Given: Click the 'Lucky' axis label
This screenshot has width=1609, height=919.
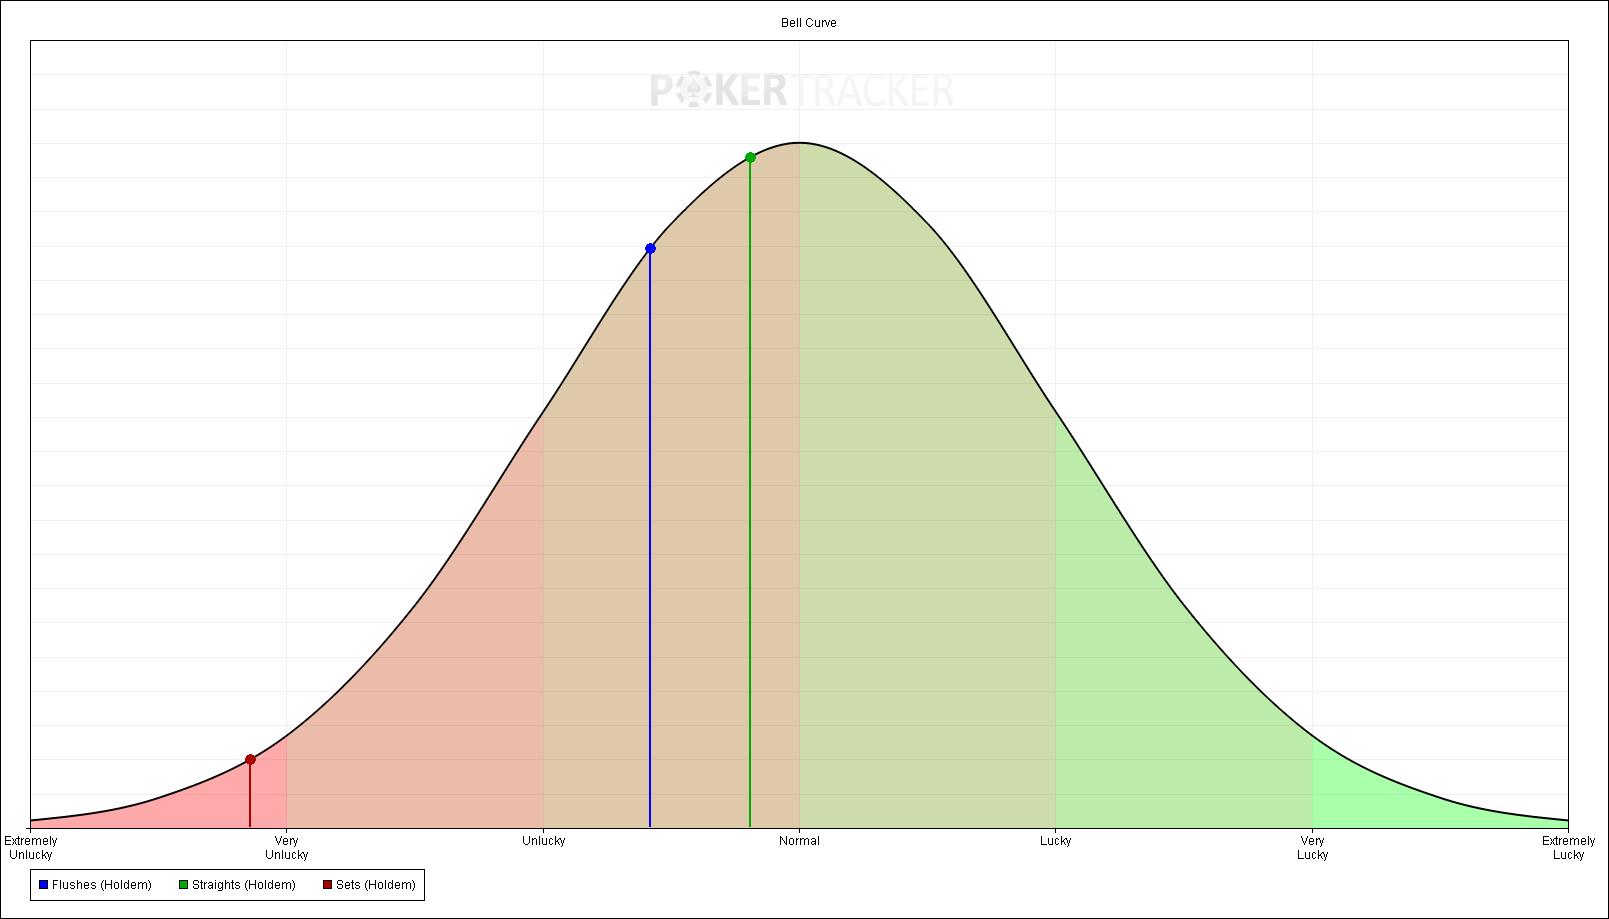Looking at the screenshot, I should [x=1055, y=841].
